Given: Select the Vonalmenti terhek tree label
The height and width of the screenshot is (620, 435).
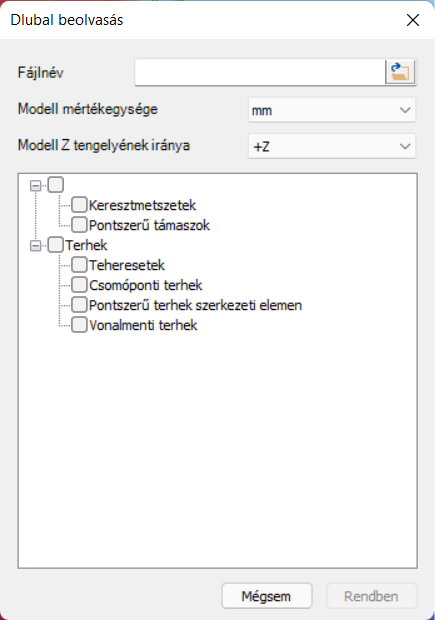Looking at the screenshot, I should tap(143, 325).
